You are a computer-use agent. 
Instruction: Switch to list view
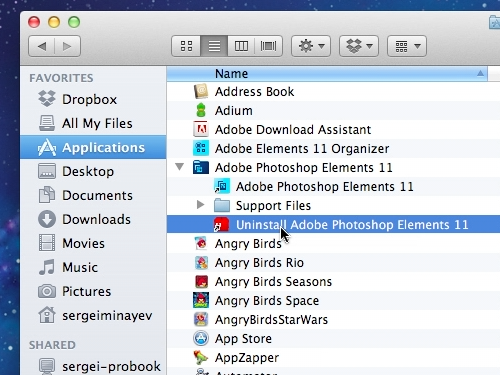click(x=214, y=46)
